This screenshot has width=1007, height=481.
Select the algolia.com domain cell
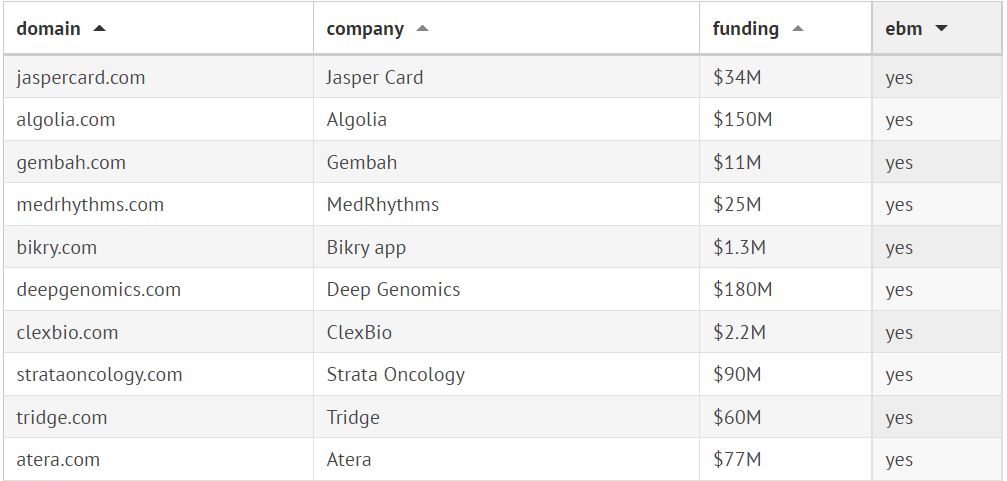pos(66,120)
